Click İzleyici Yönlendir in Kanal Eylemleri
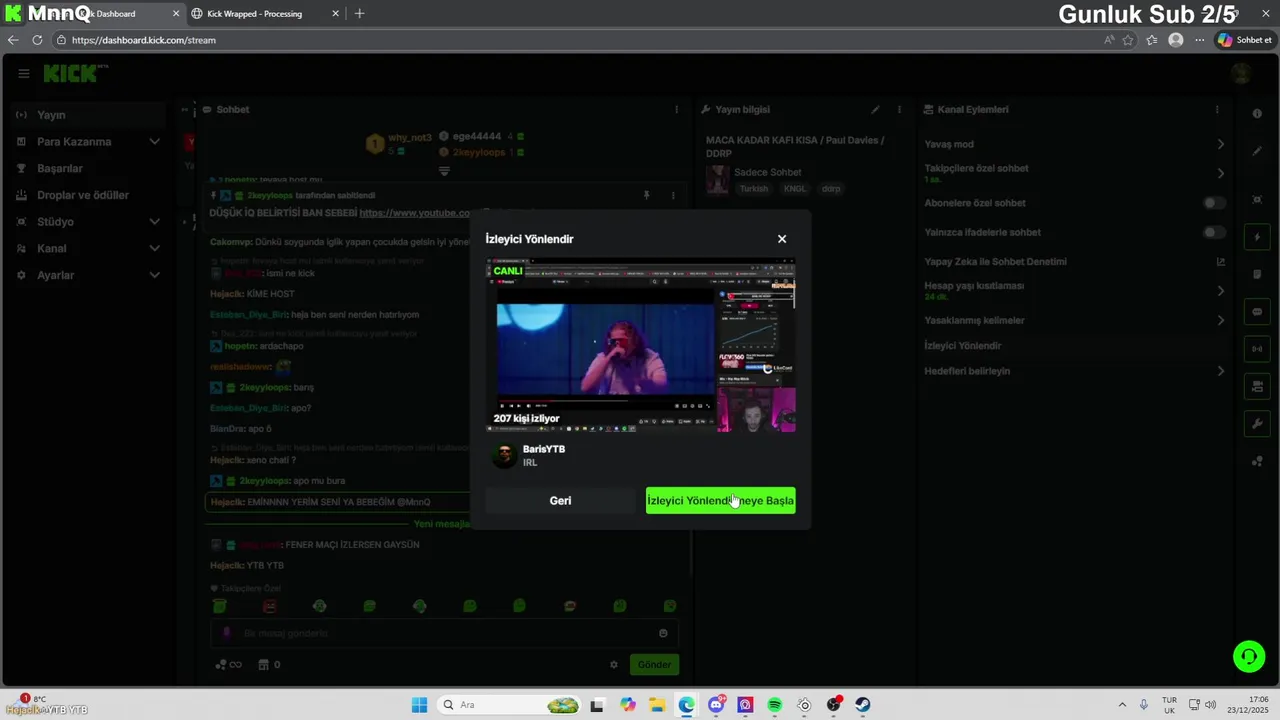 (x=962, y=346)
